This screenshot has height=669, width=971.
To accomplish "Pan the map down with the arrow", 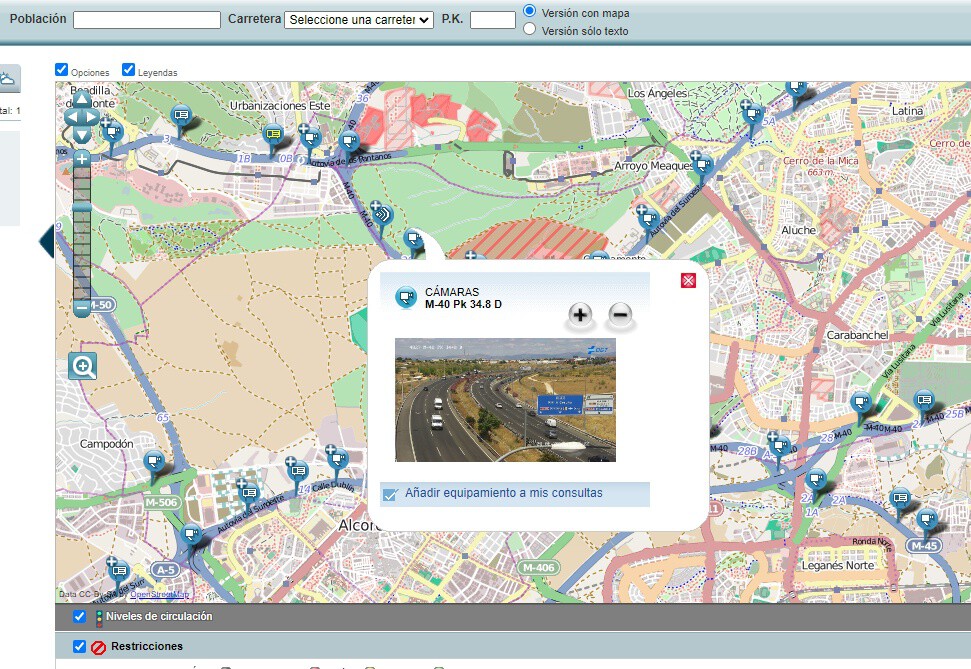I will 82,134.
